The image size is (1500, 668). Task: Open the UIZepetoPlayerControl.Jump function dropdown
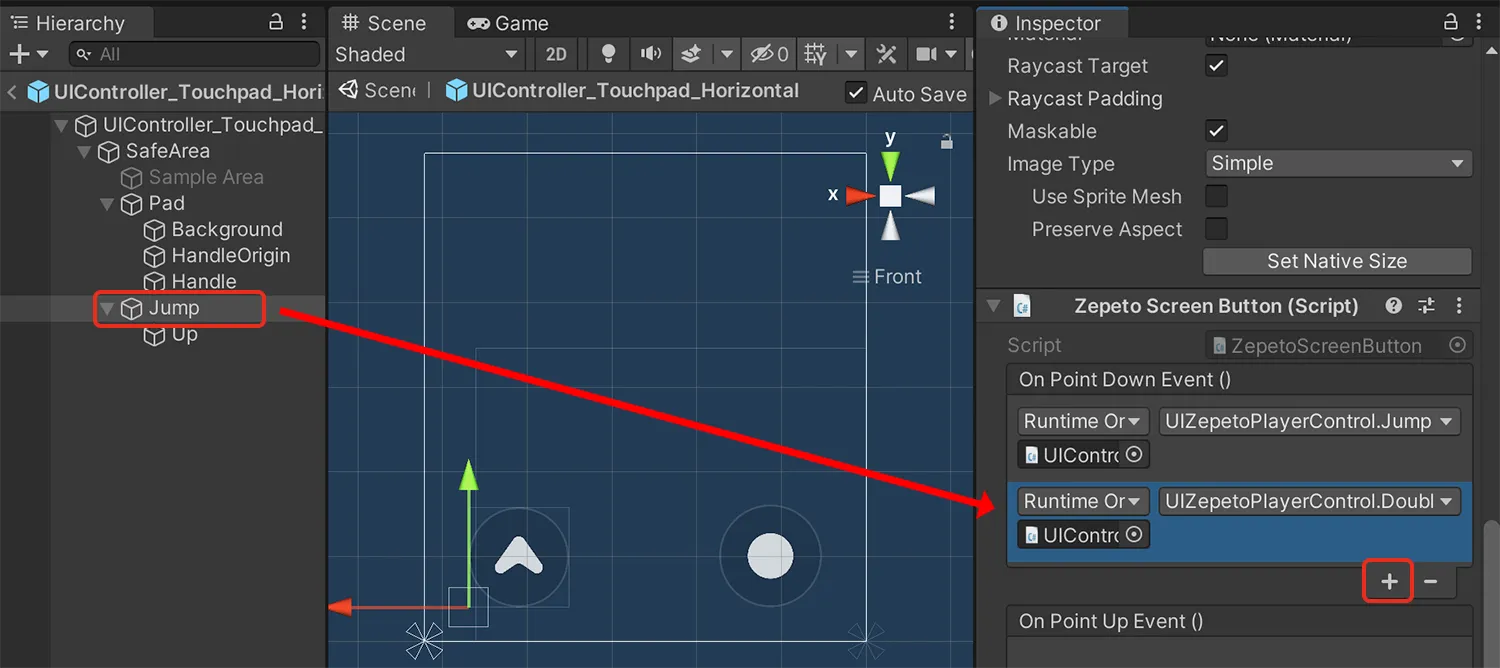[1310, 421]
